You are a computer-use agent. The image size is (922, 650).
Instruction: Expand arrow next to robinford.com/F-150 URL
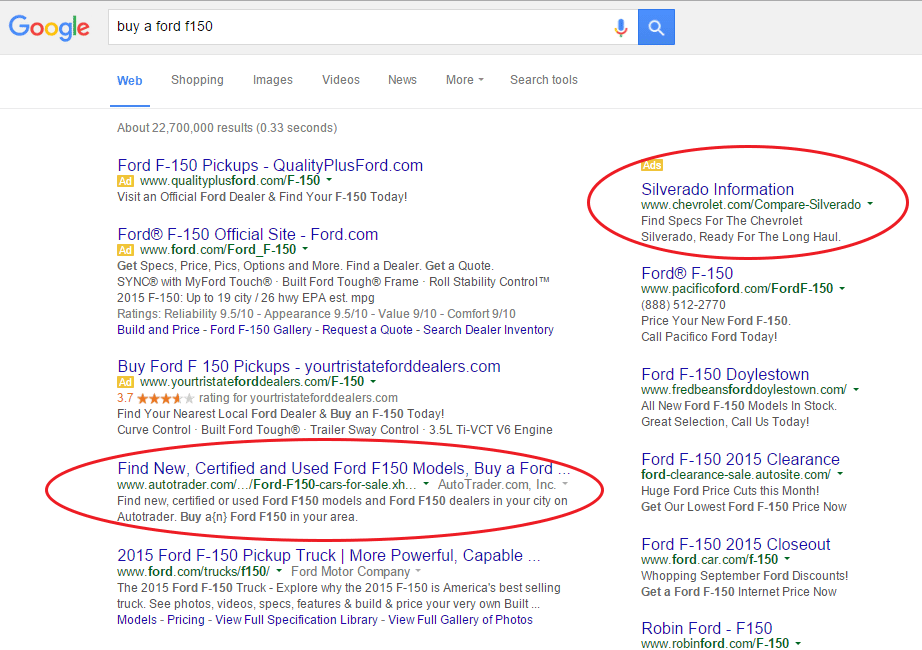click(798, 643)
